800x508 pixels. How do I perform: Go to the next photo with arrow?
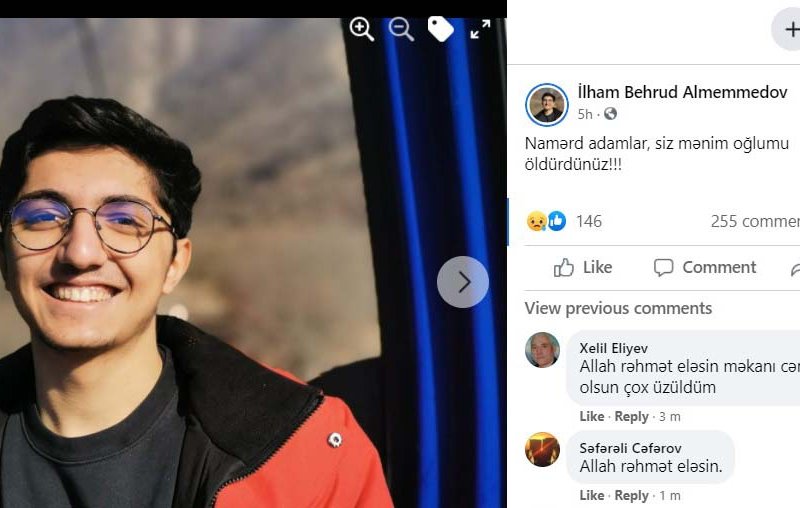pyautogui.click(x=463, y=282)
